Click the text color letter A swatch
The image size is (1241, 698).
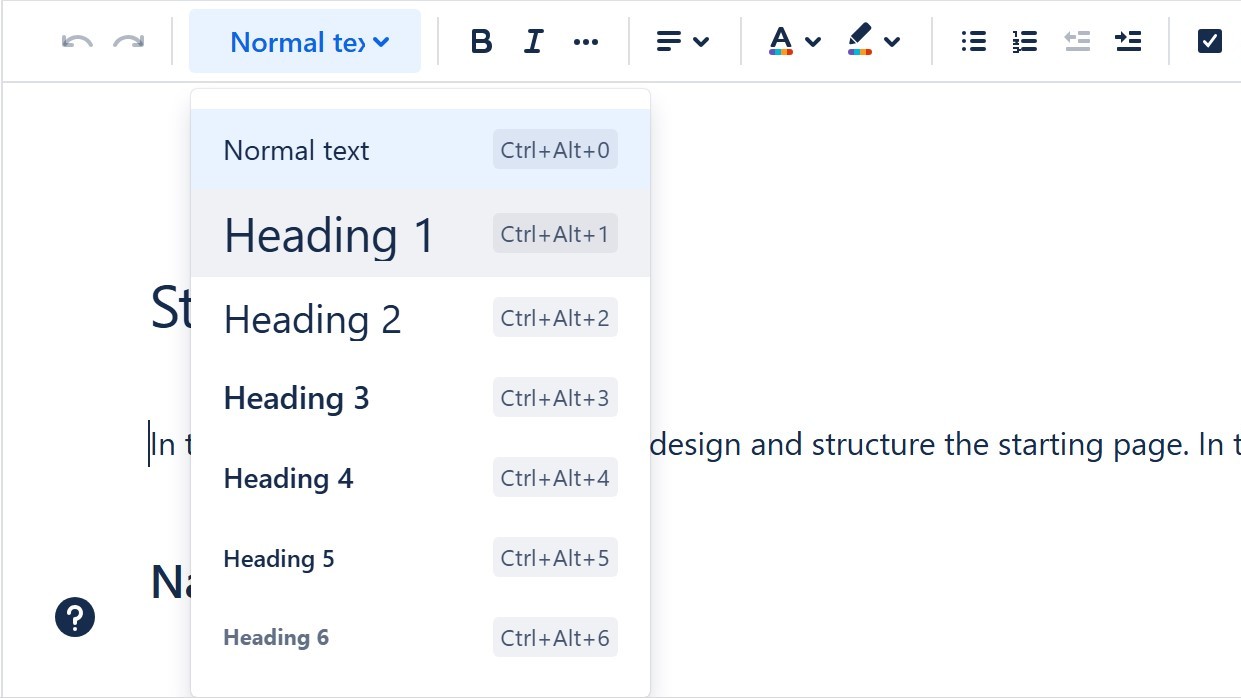point(781,41)
